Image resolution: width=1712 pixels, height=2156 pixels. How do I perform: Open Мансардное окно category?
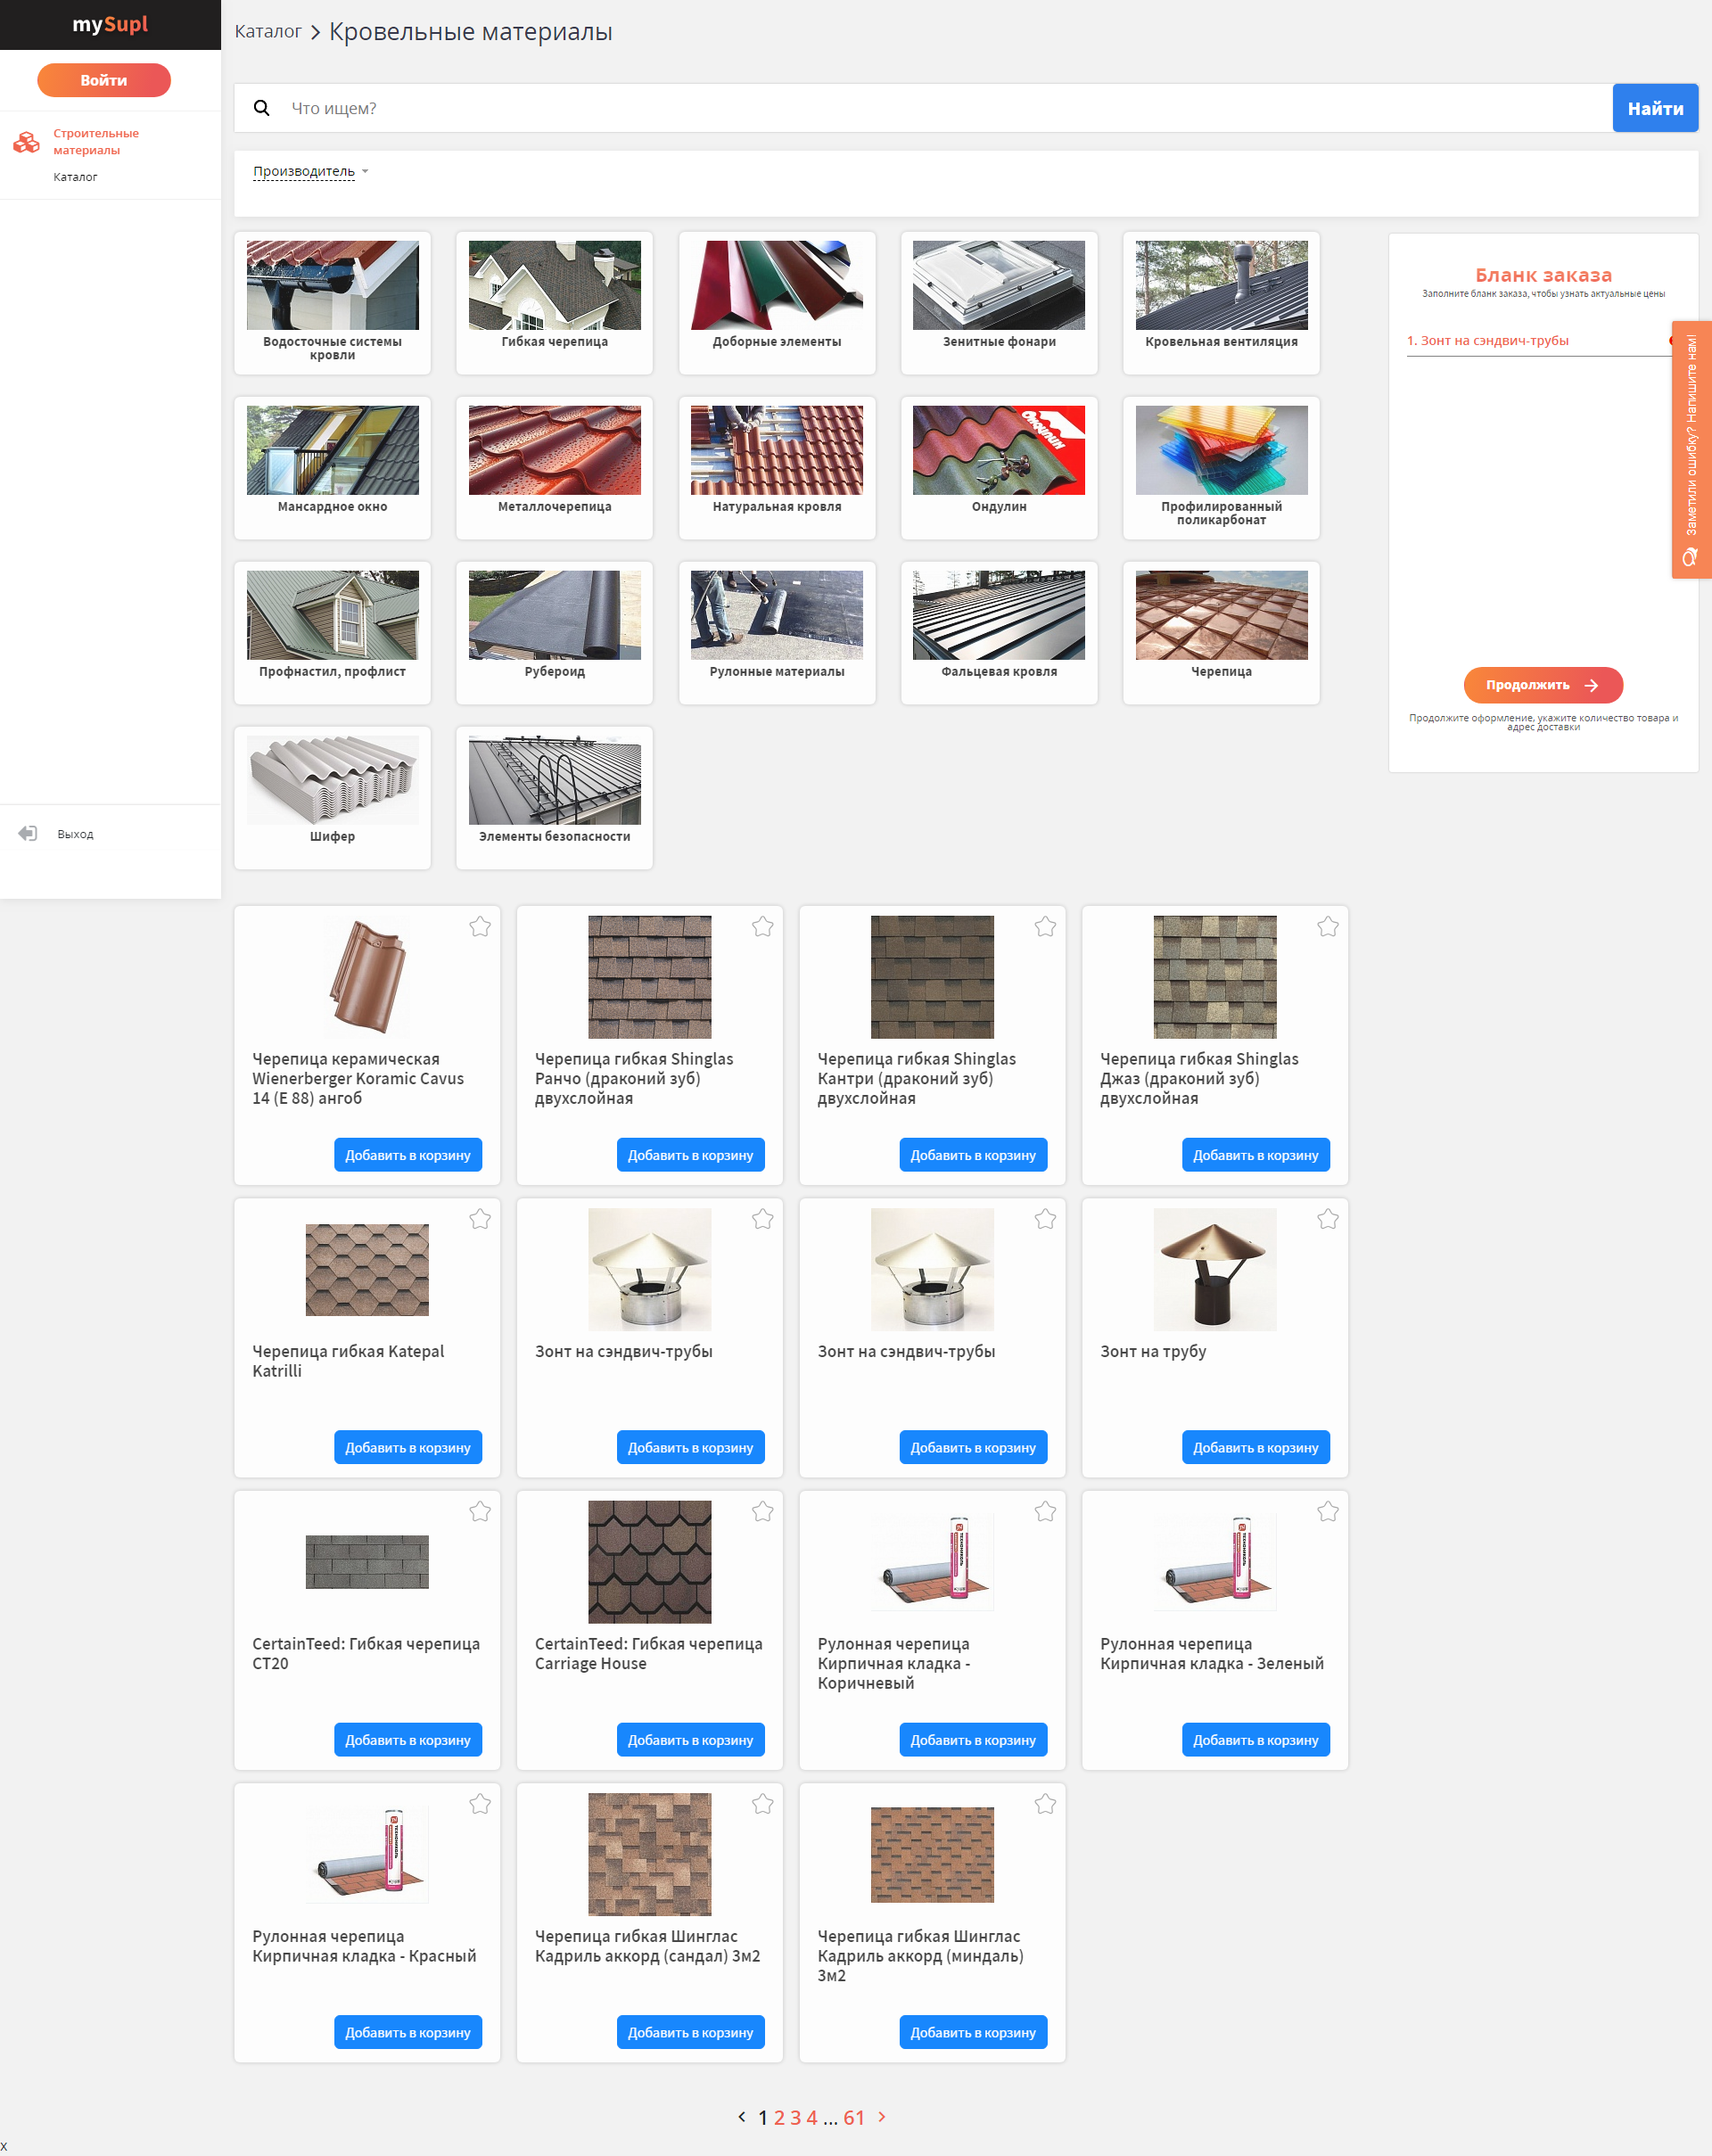[332, 468]
